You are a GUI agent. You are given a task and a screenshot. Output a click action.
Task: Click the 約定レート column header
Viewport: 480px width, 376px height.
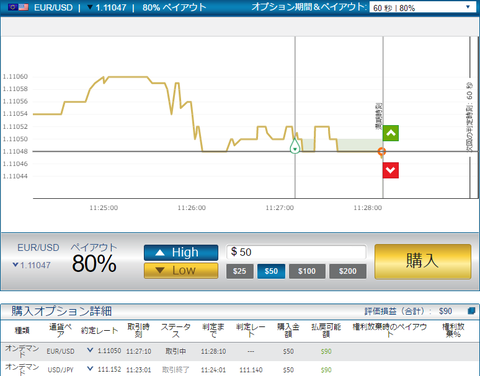click(x=100, y=330)
